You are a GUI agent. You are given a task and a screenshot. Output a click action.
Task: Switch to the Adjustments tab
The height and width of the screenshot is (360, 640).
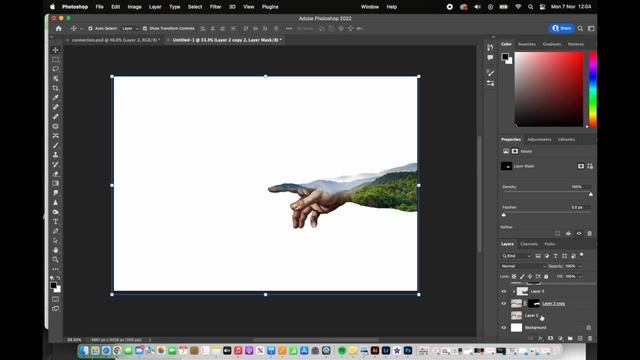point(539,140)
